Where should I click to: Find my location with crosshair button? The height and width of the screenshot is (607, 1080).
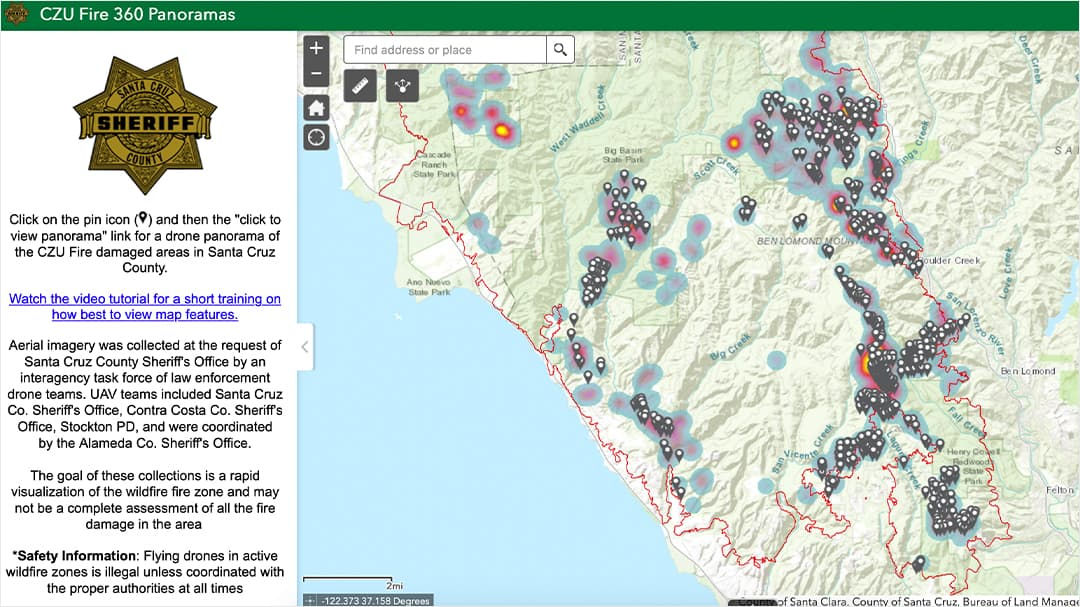tap(316, 137)
